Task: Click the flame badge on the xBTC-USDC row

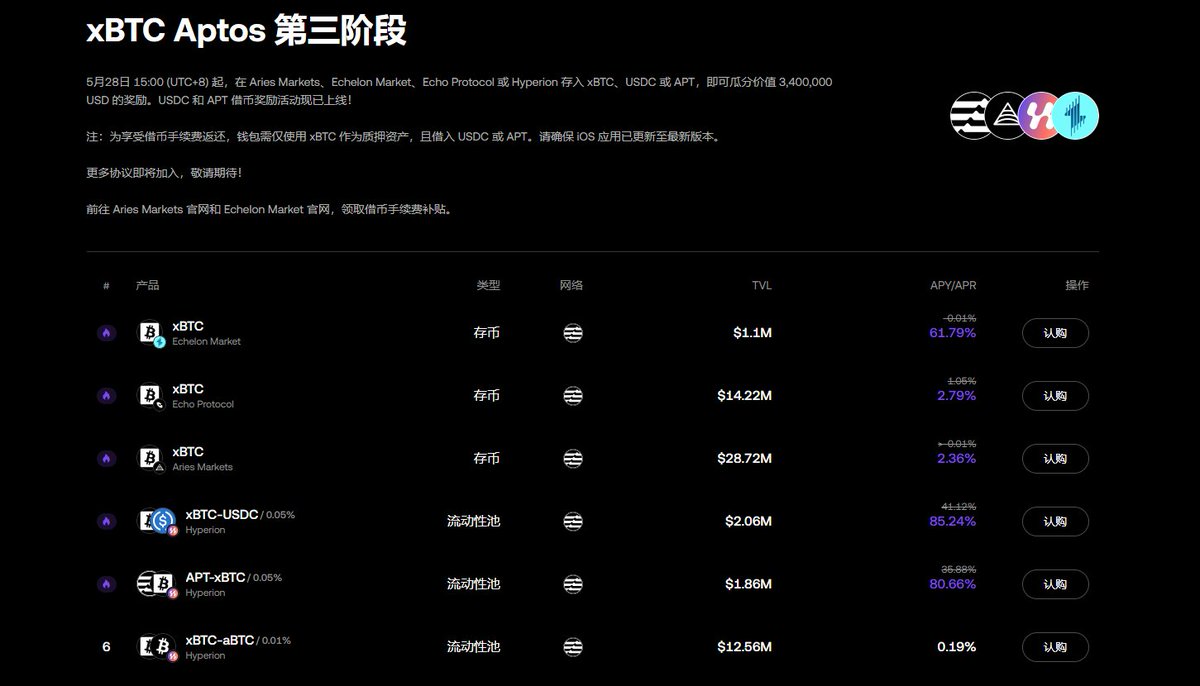Action: [107, 521]
